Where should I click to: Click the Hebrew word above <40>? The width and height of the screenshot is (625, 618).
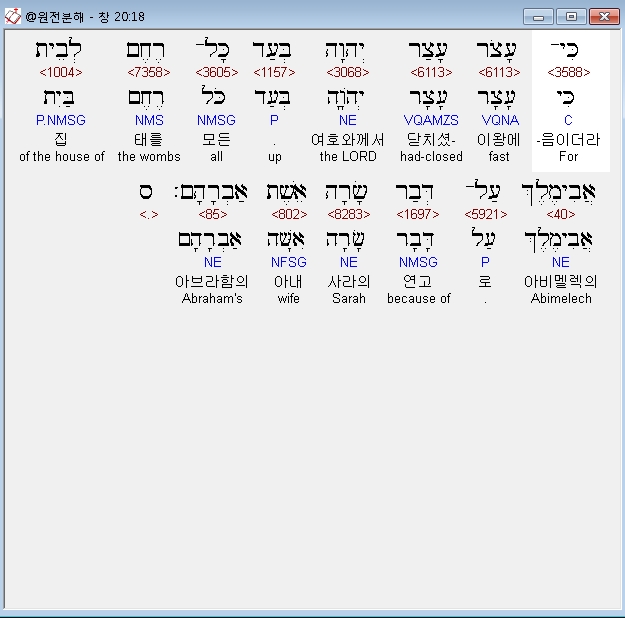[x=558, y=194]
